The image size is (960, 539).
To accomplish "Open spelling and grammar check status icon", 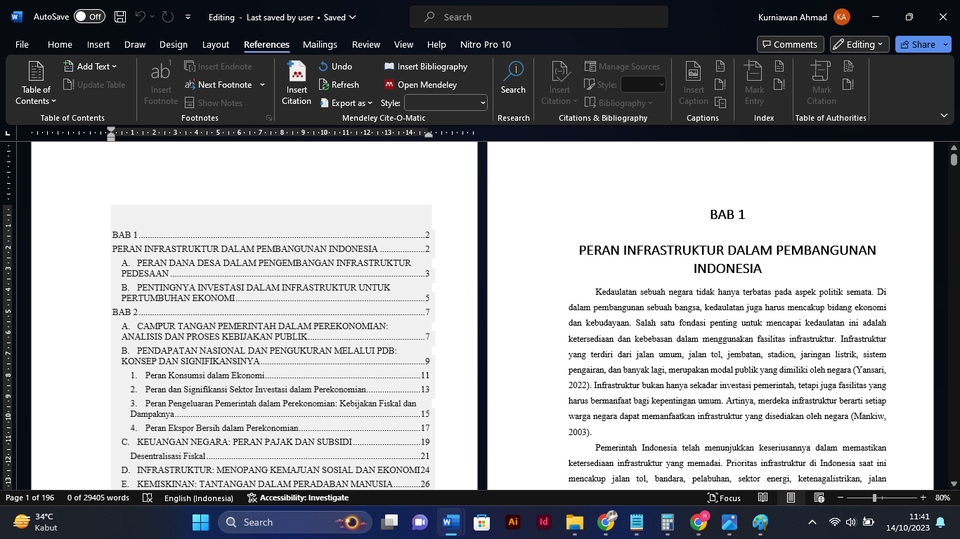I will click(x=148, y=498).
